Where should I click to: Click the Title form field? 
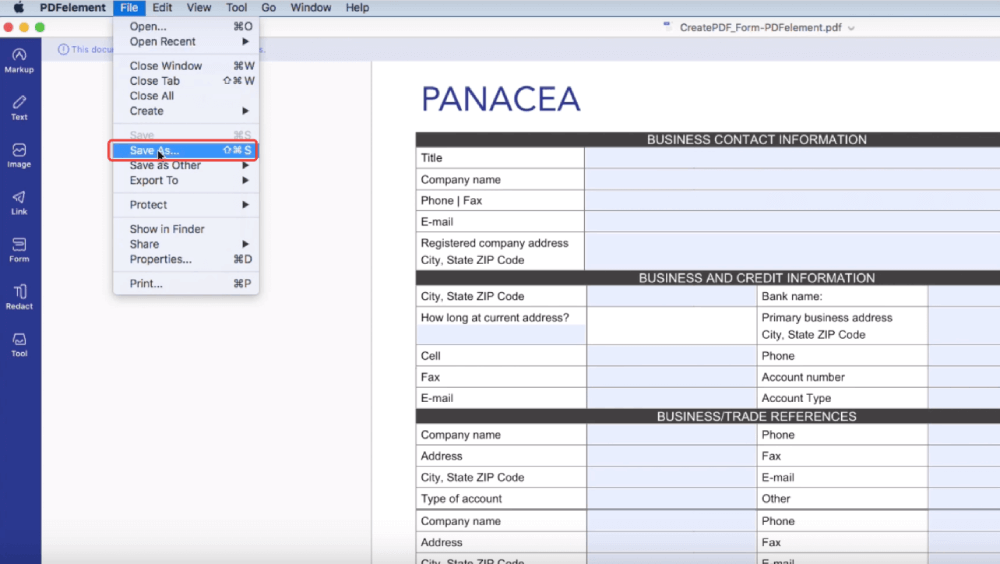pyautogui.click(x=790, y=158)
